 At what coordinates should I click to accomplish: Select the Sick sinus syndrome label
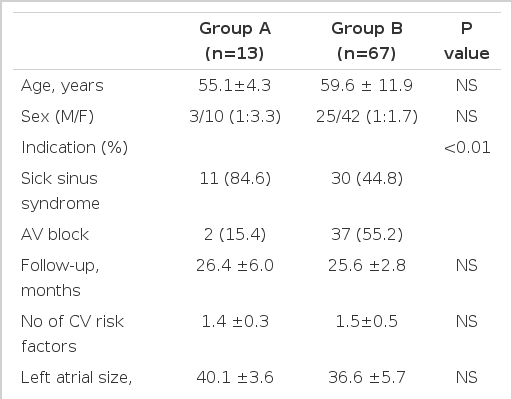pyautogui.click(x=60, y=191)
